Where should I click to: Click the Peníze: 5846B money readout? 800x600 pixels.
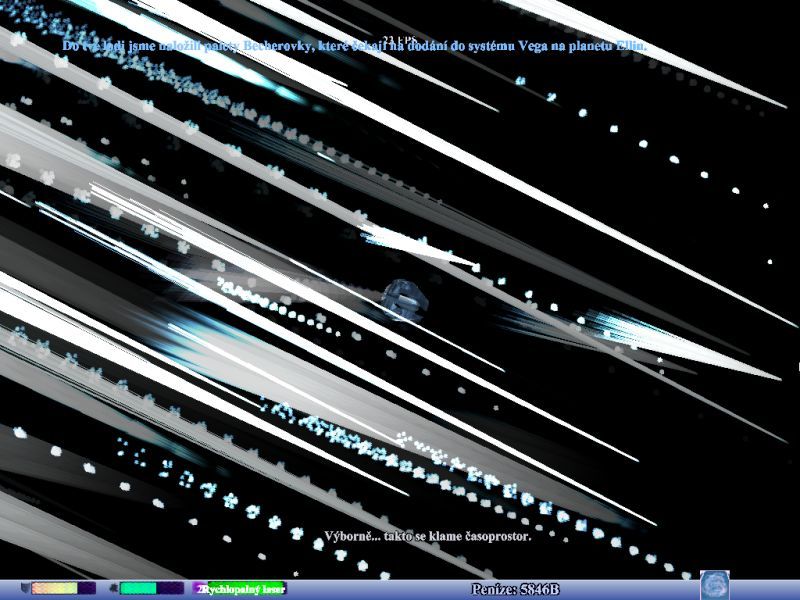[515, 589]
